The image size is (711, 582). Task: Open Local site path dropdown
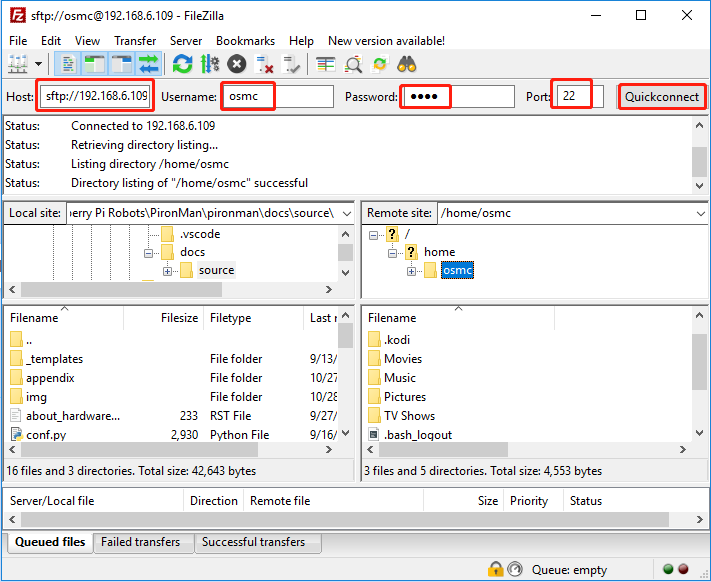[347, 213]
